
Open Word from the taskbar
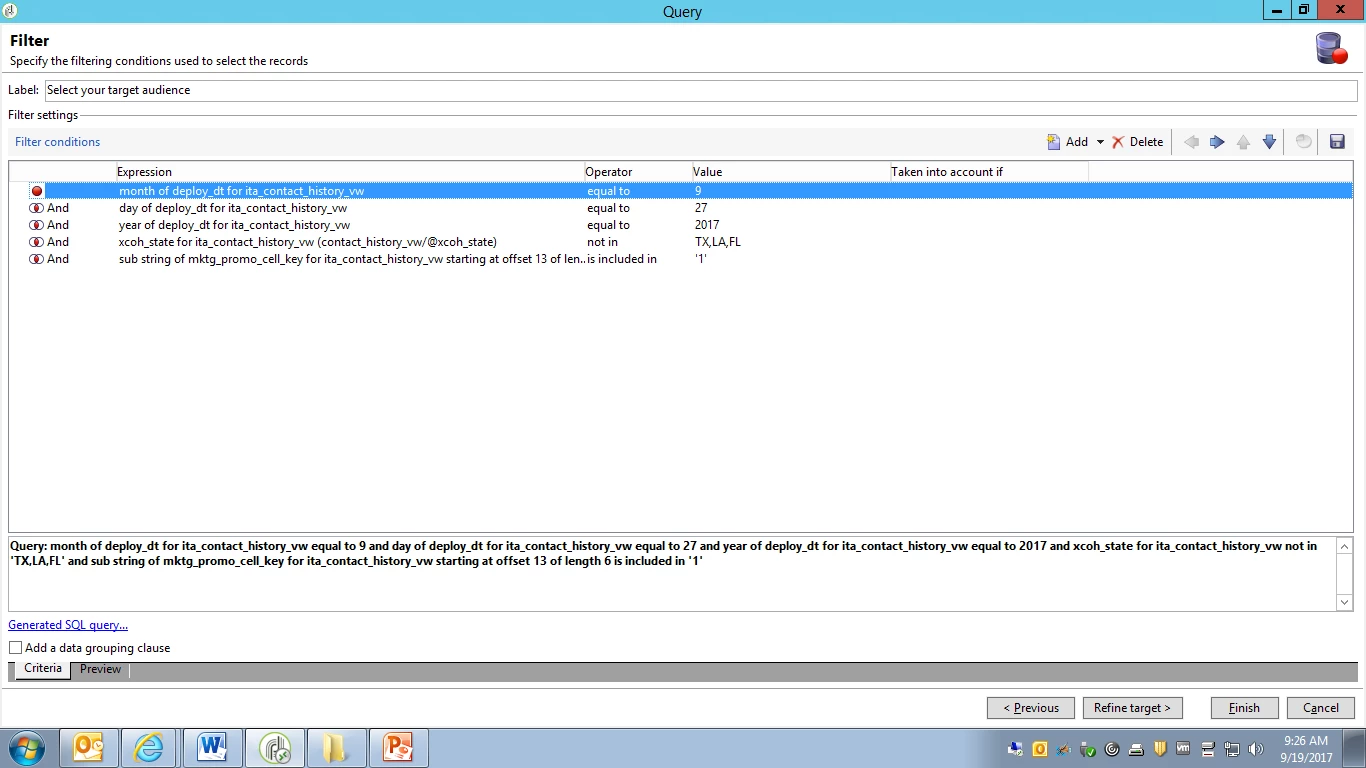(x=212, y=748)
